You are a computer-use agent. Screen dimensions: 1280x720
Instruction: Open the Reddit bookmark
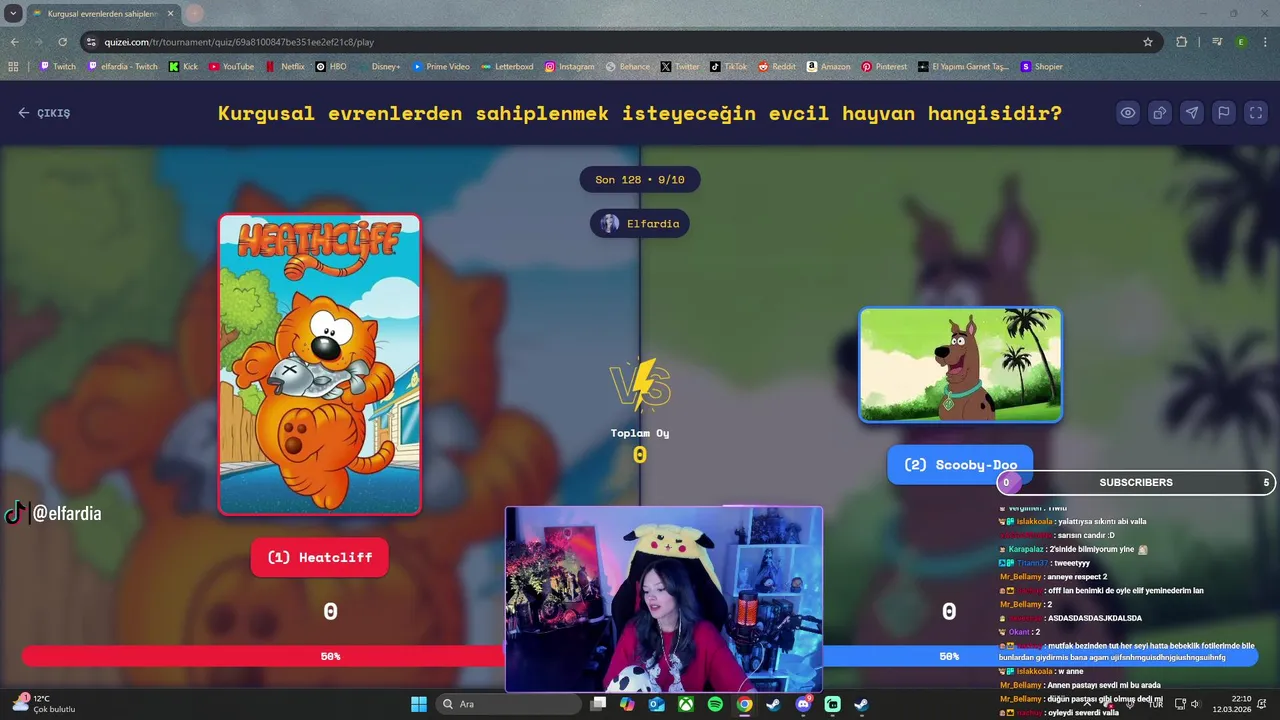point(777,67)
